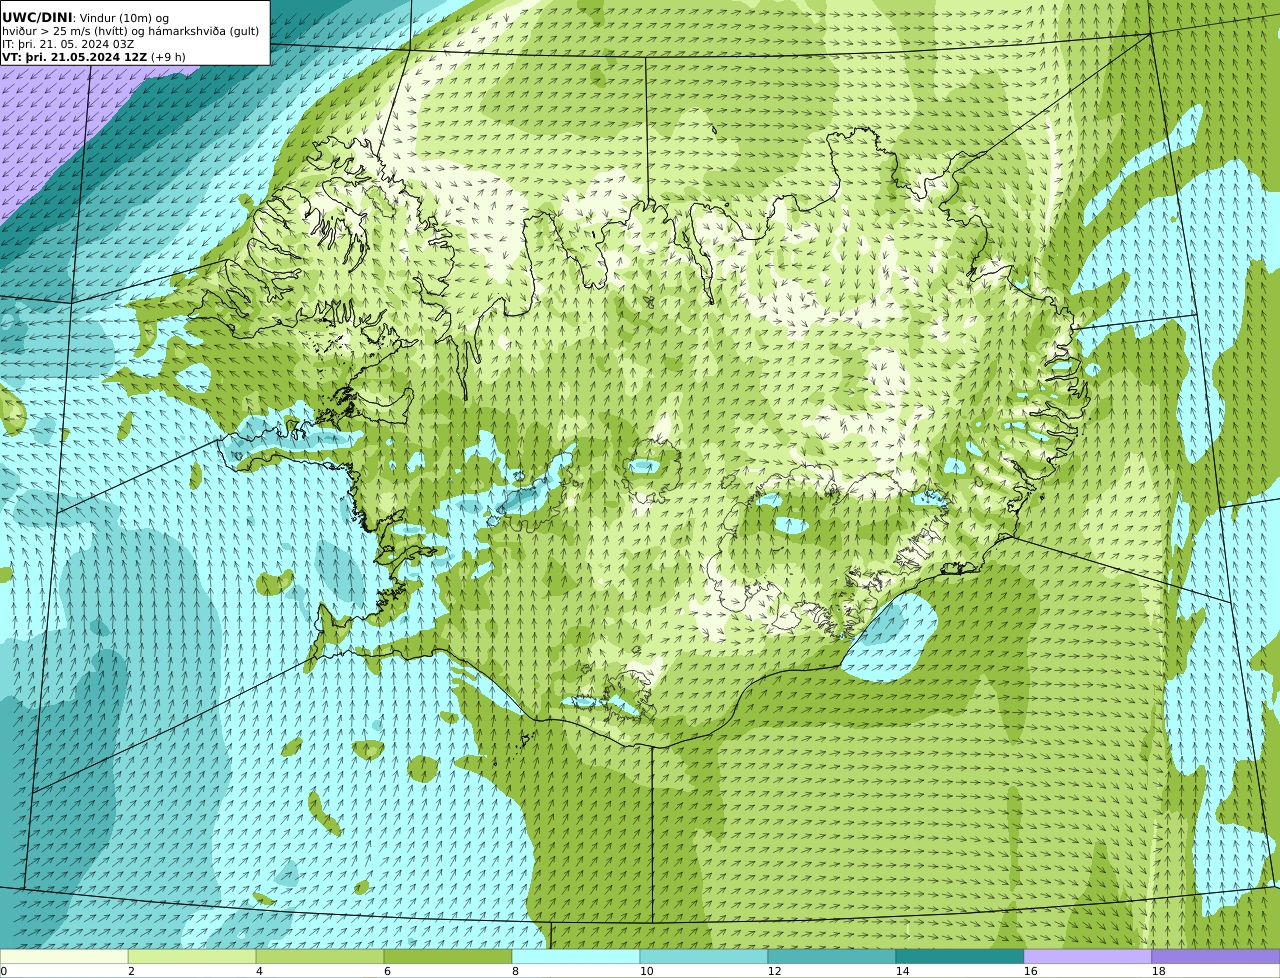
Task: Click the legend scale label '14'
Action: pyautogui.click(x=902, y=971)
